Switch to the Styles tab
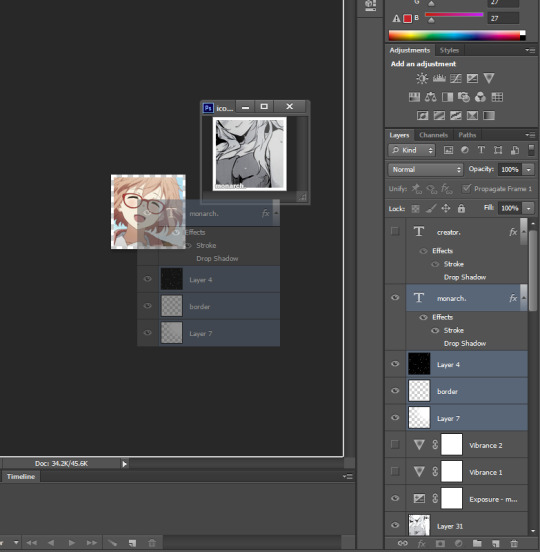This screenshot has height=552, width=540. tap(449, 50)
